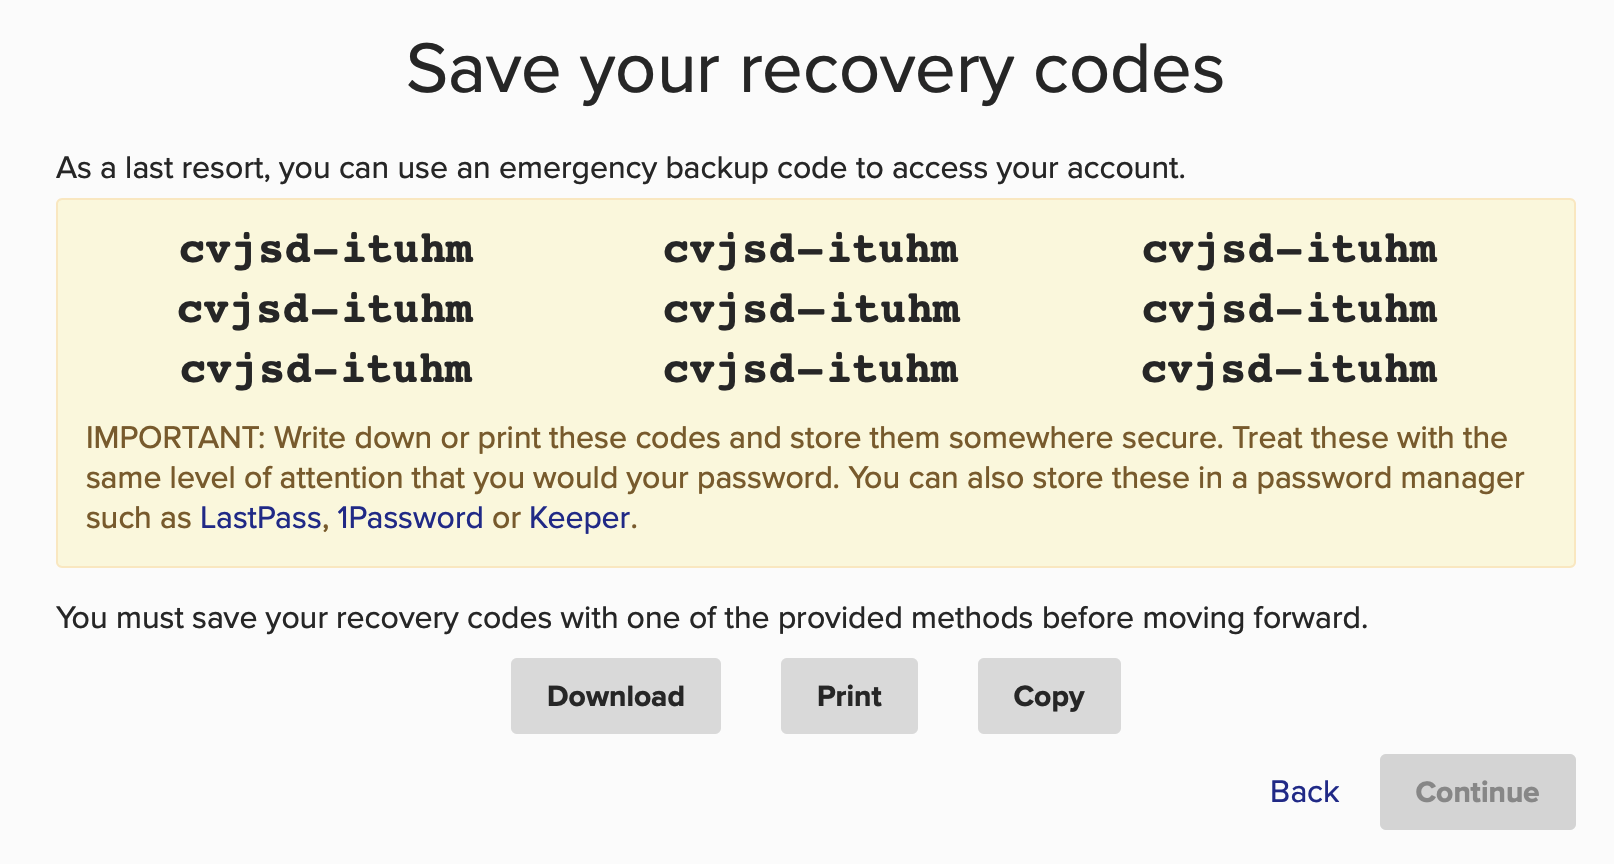Screen dimensions: 1614x864
Task: Click the greyed-out Continue button
Action: click(x=1476, y=792)
